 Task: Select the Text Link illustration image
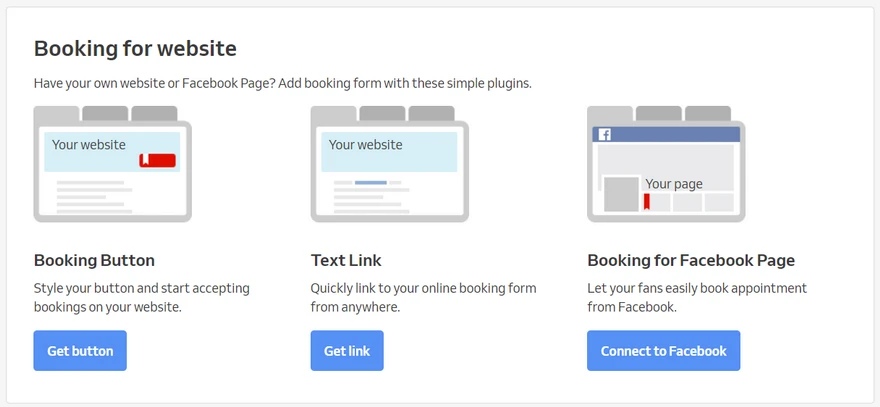tap(389, 163)
